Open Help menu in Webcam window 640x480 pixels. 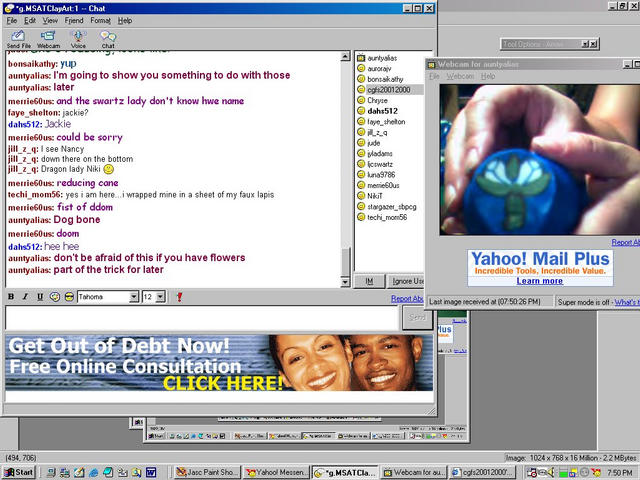pos(488,76)
